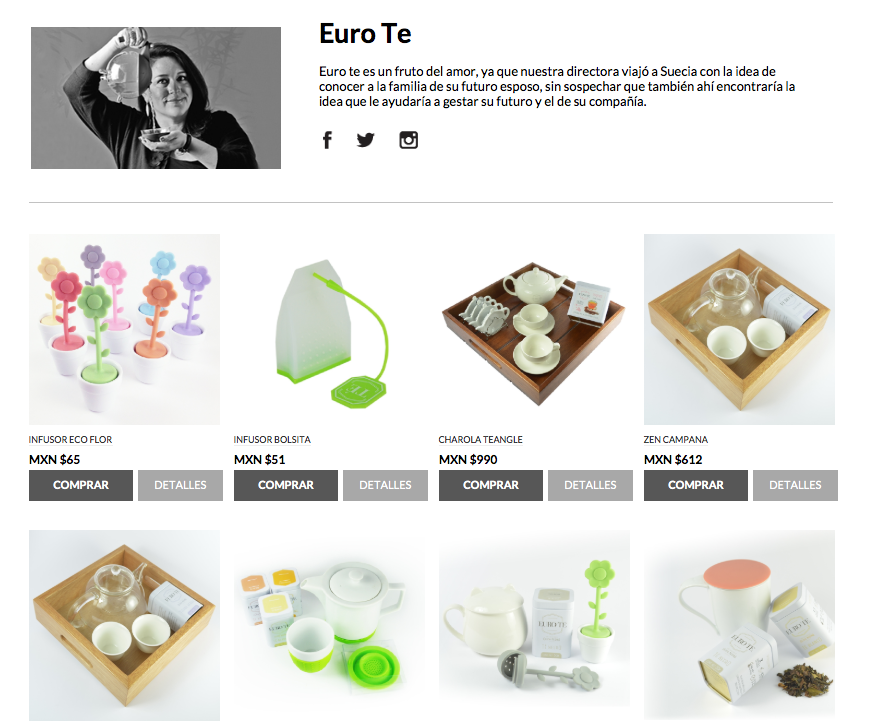This screenshot has height=725, width=886.
Task: Click DETALLES under Infusor Eco Flor
Action: pos(180,485)
